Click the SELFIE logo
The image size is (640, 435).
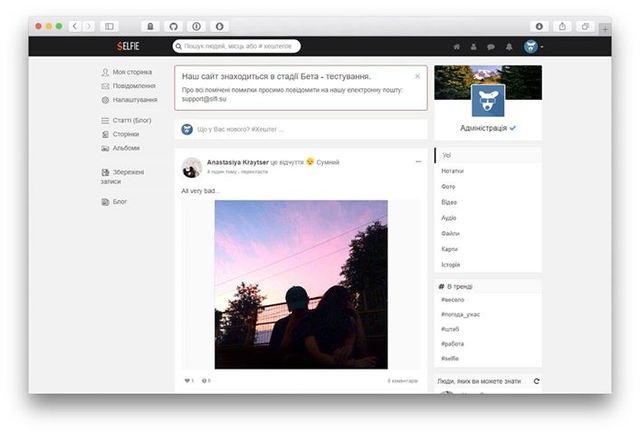[127, 46]
